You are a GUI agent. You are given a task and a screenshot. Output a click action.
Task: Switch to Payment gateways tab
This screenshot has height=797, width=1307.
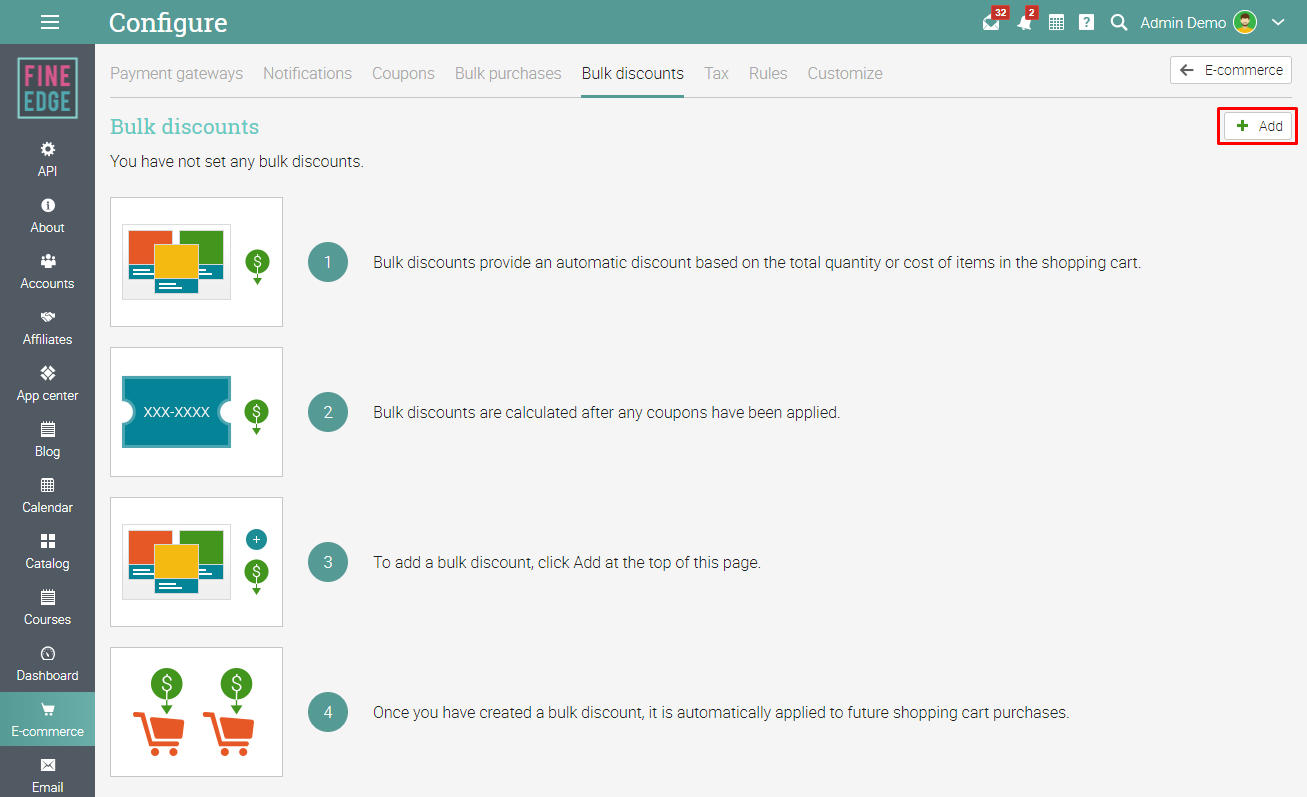(176, 73)
